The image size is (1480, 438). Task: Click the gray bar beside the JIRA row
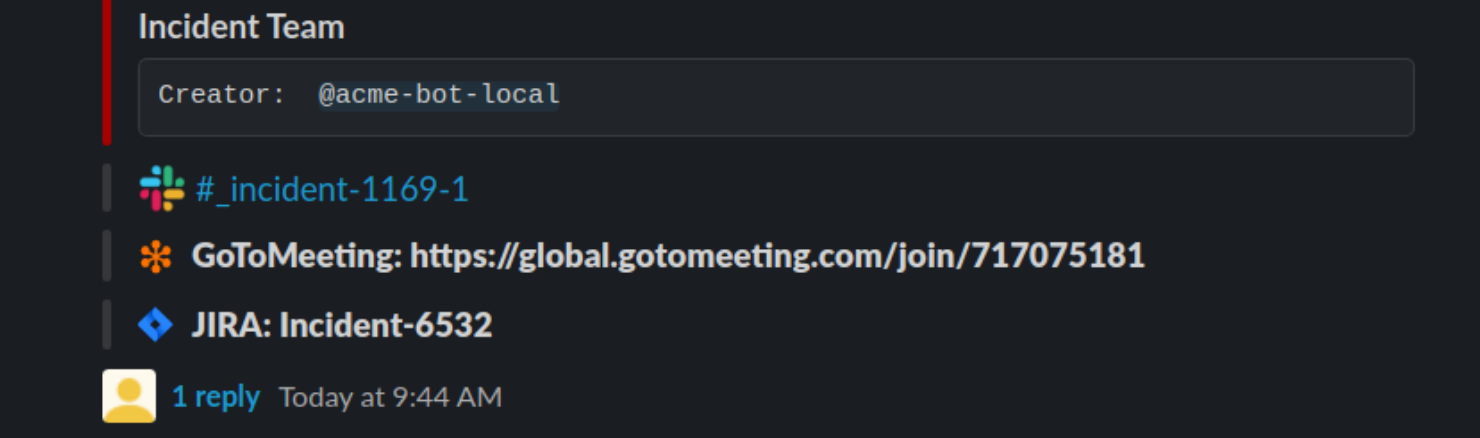(107, 324)
